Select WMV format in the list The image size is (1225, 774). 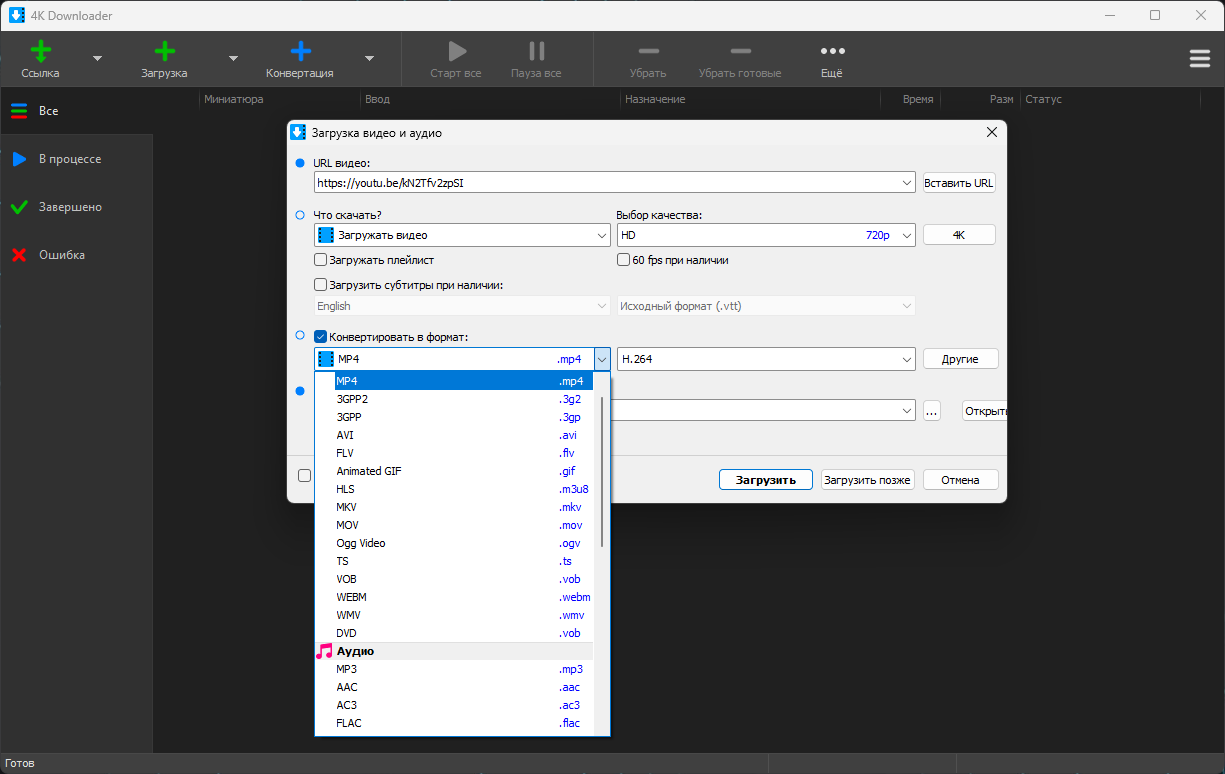[454, 615]
